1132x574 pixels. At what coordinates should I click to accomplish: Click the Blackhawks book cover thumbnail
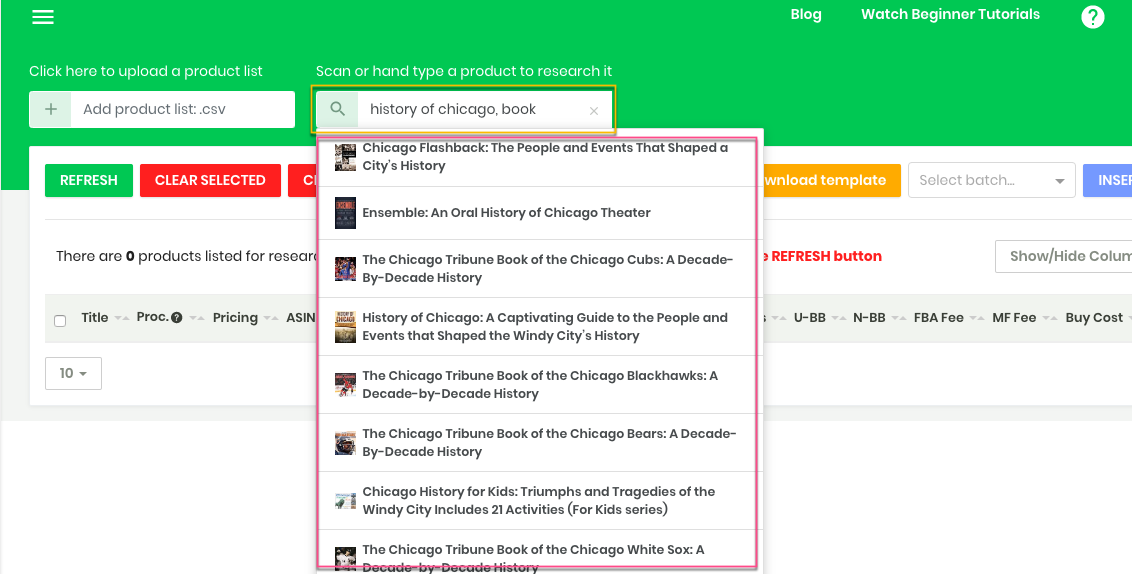coord(345,385)
